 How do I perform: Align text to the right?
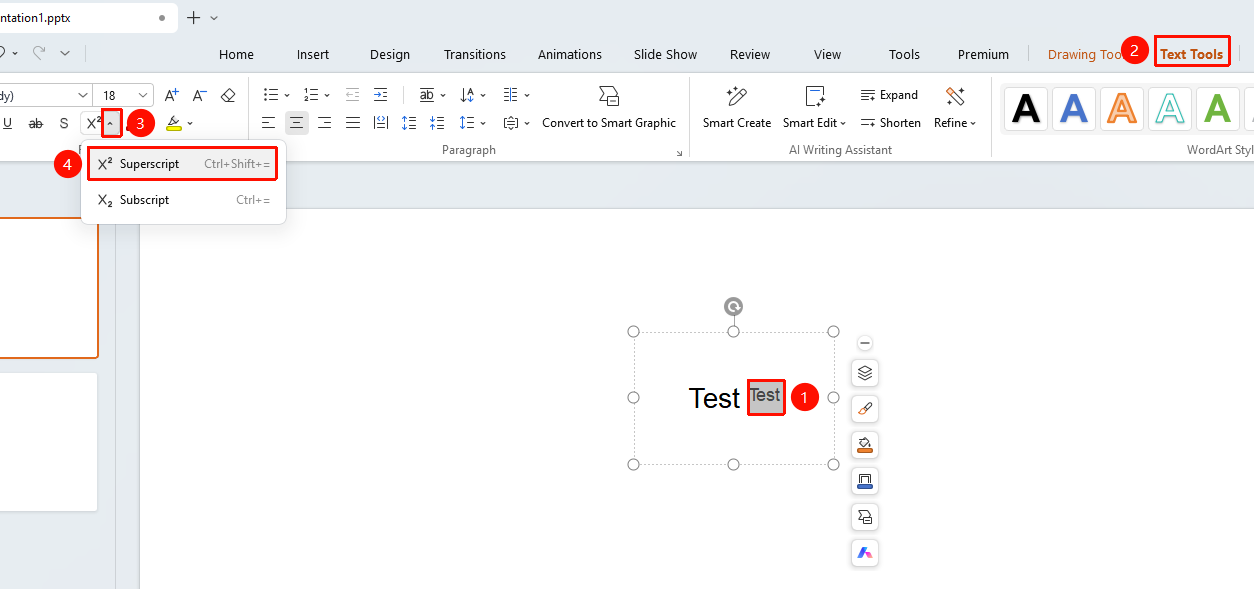click(324, 123)
